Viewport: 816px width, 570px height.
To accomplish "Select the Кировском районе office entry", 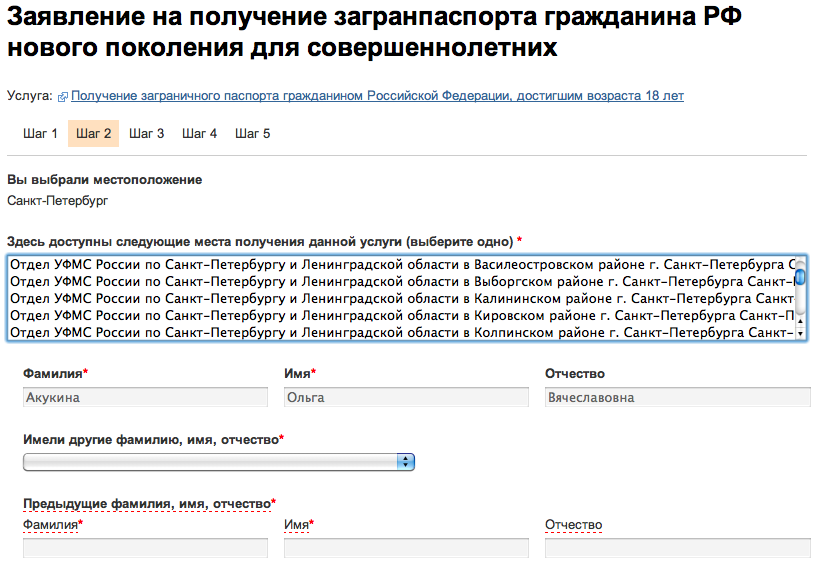I will coord(402,316).
